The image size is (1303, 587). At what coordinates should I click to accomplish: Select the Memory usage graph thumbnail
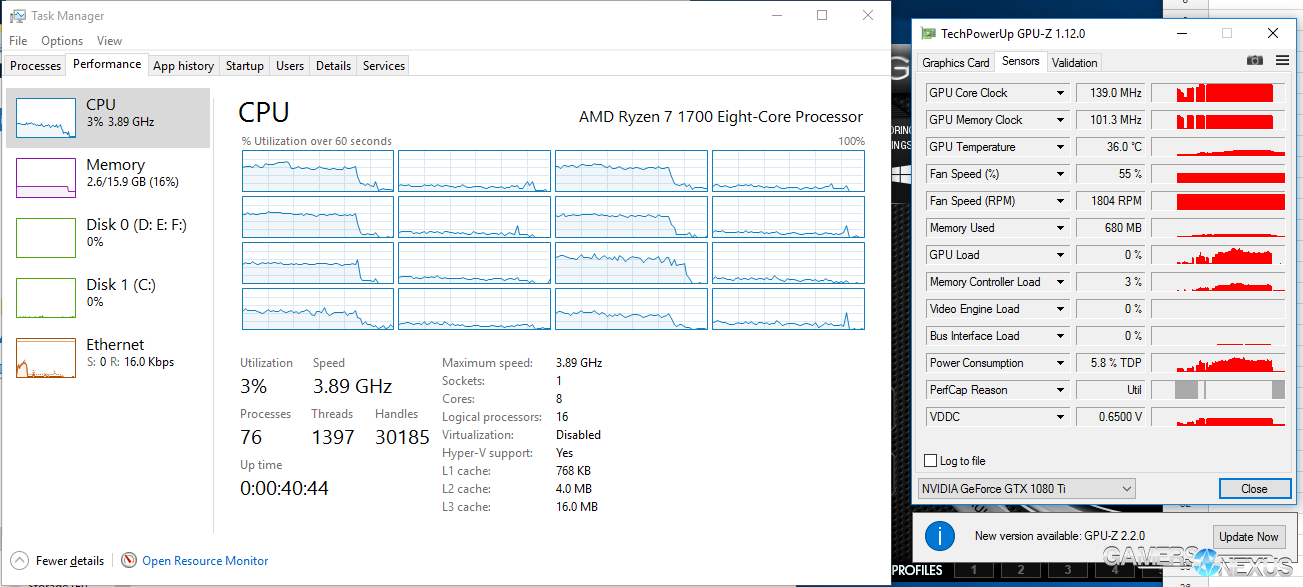(46, 178)
